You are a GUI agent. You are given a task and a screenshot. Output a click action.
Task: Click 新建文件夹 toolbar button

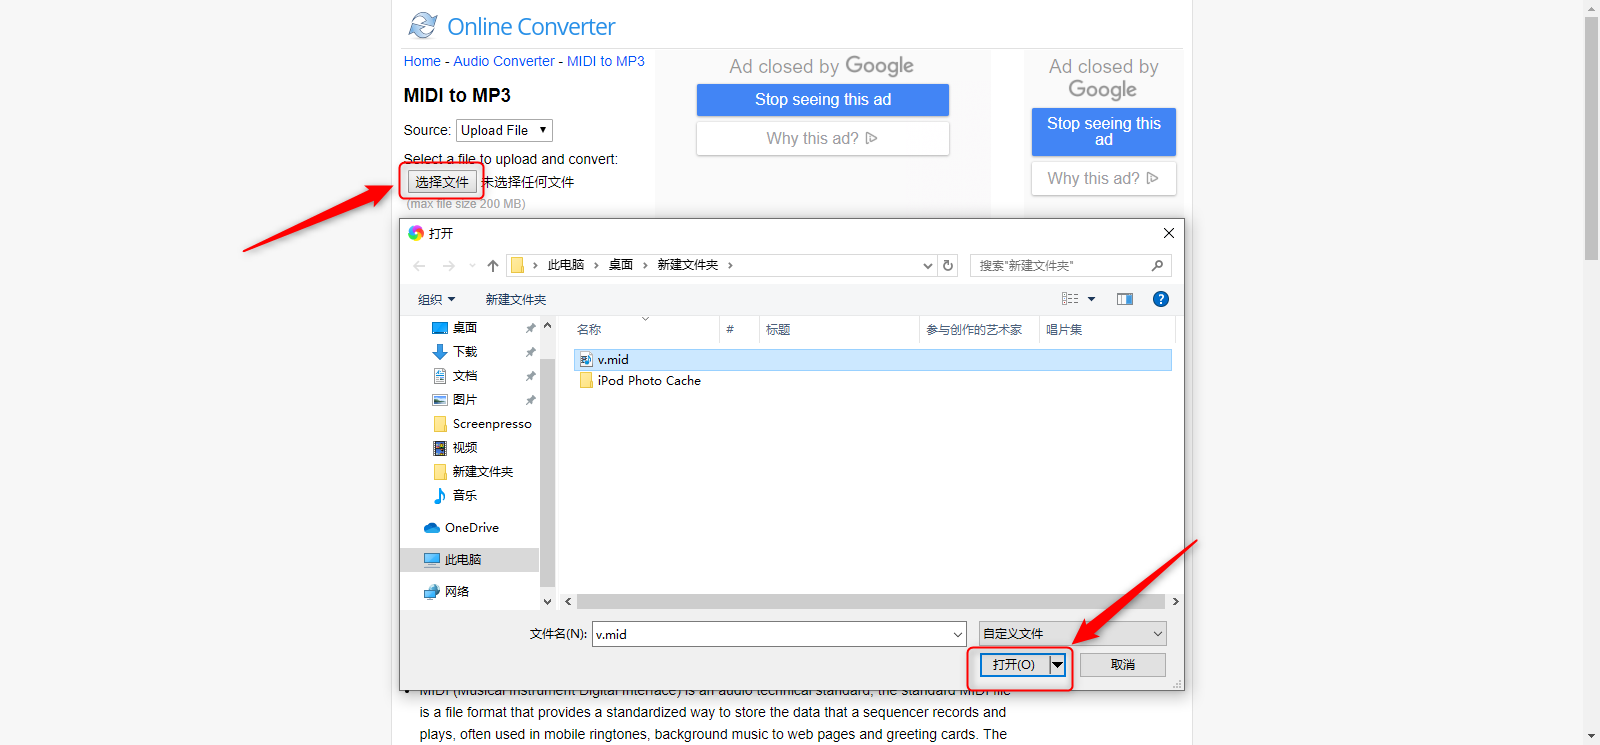[516, 300]
